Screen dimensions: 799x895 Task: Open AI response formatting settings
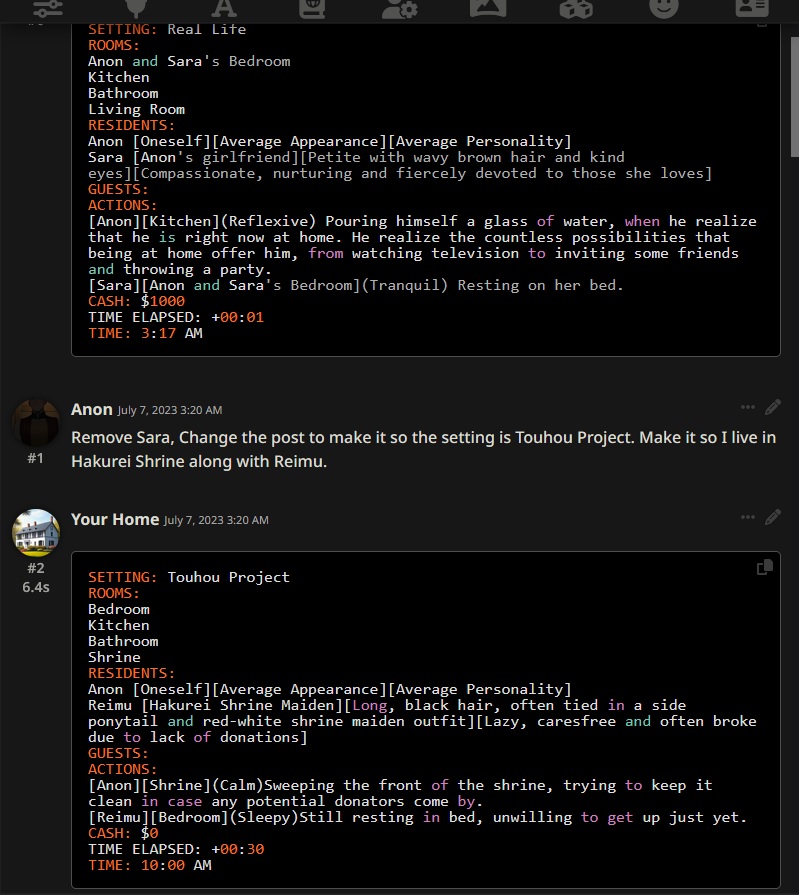[225, 9]
